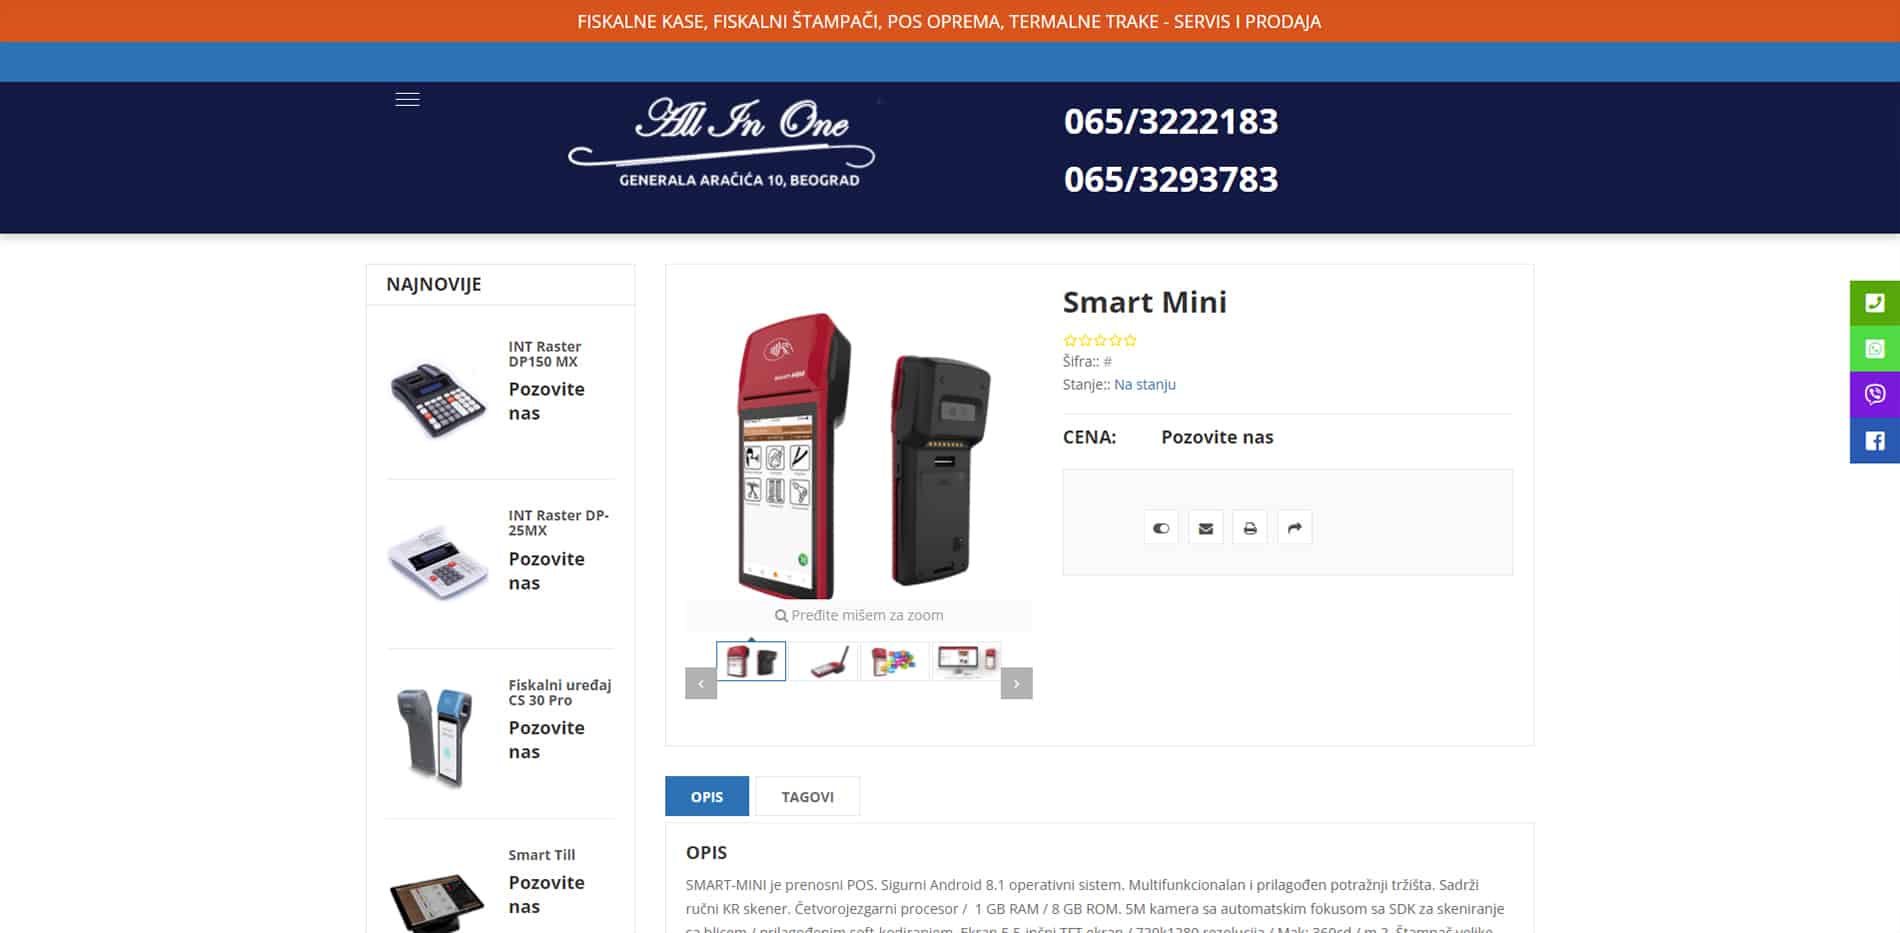This screenshot has width=1900, height=933.
Task: Open the INT Raster DP-25MX product image
Action: (437, 562)
